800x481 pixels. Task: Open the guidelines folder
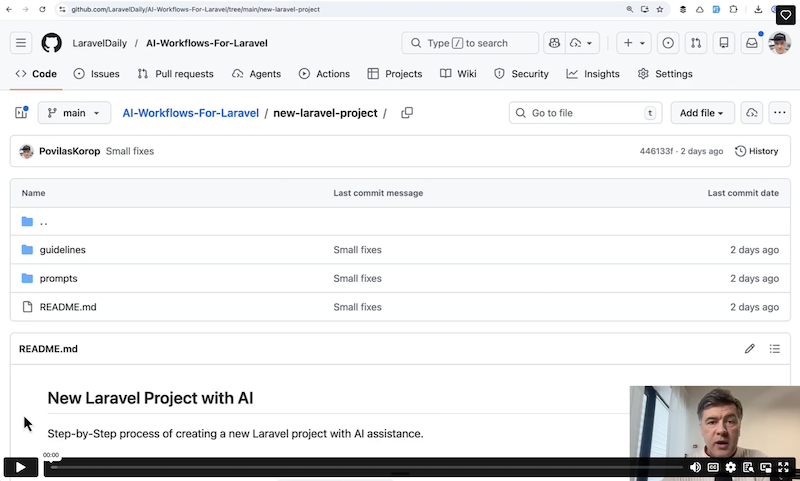pos(62,250)
